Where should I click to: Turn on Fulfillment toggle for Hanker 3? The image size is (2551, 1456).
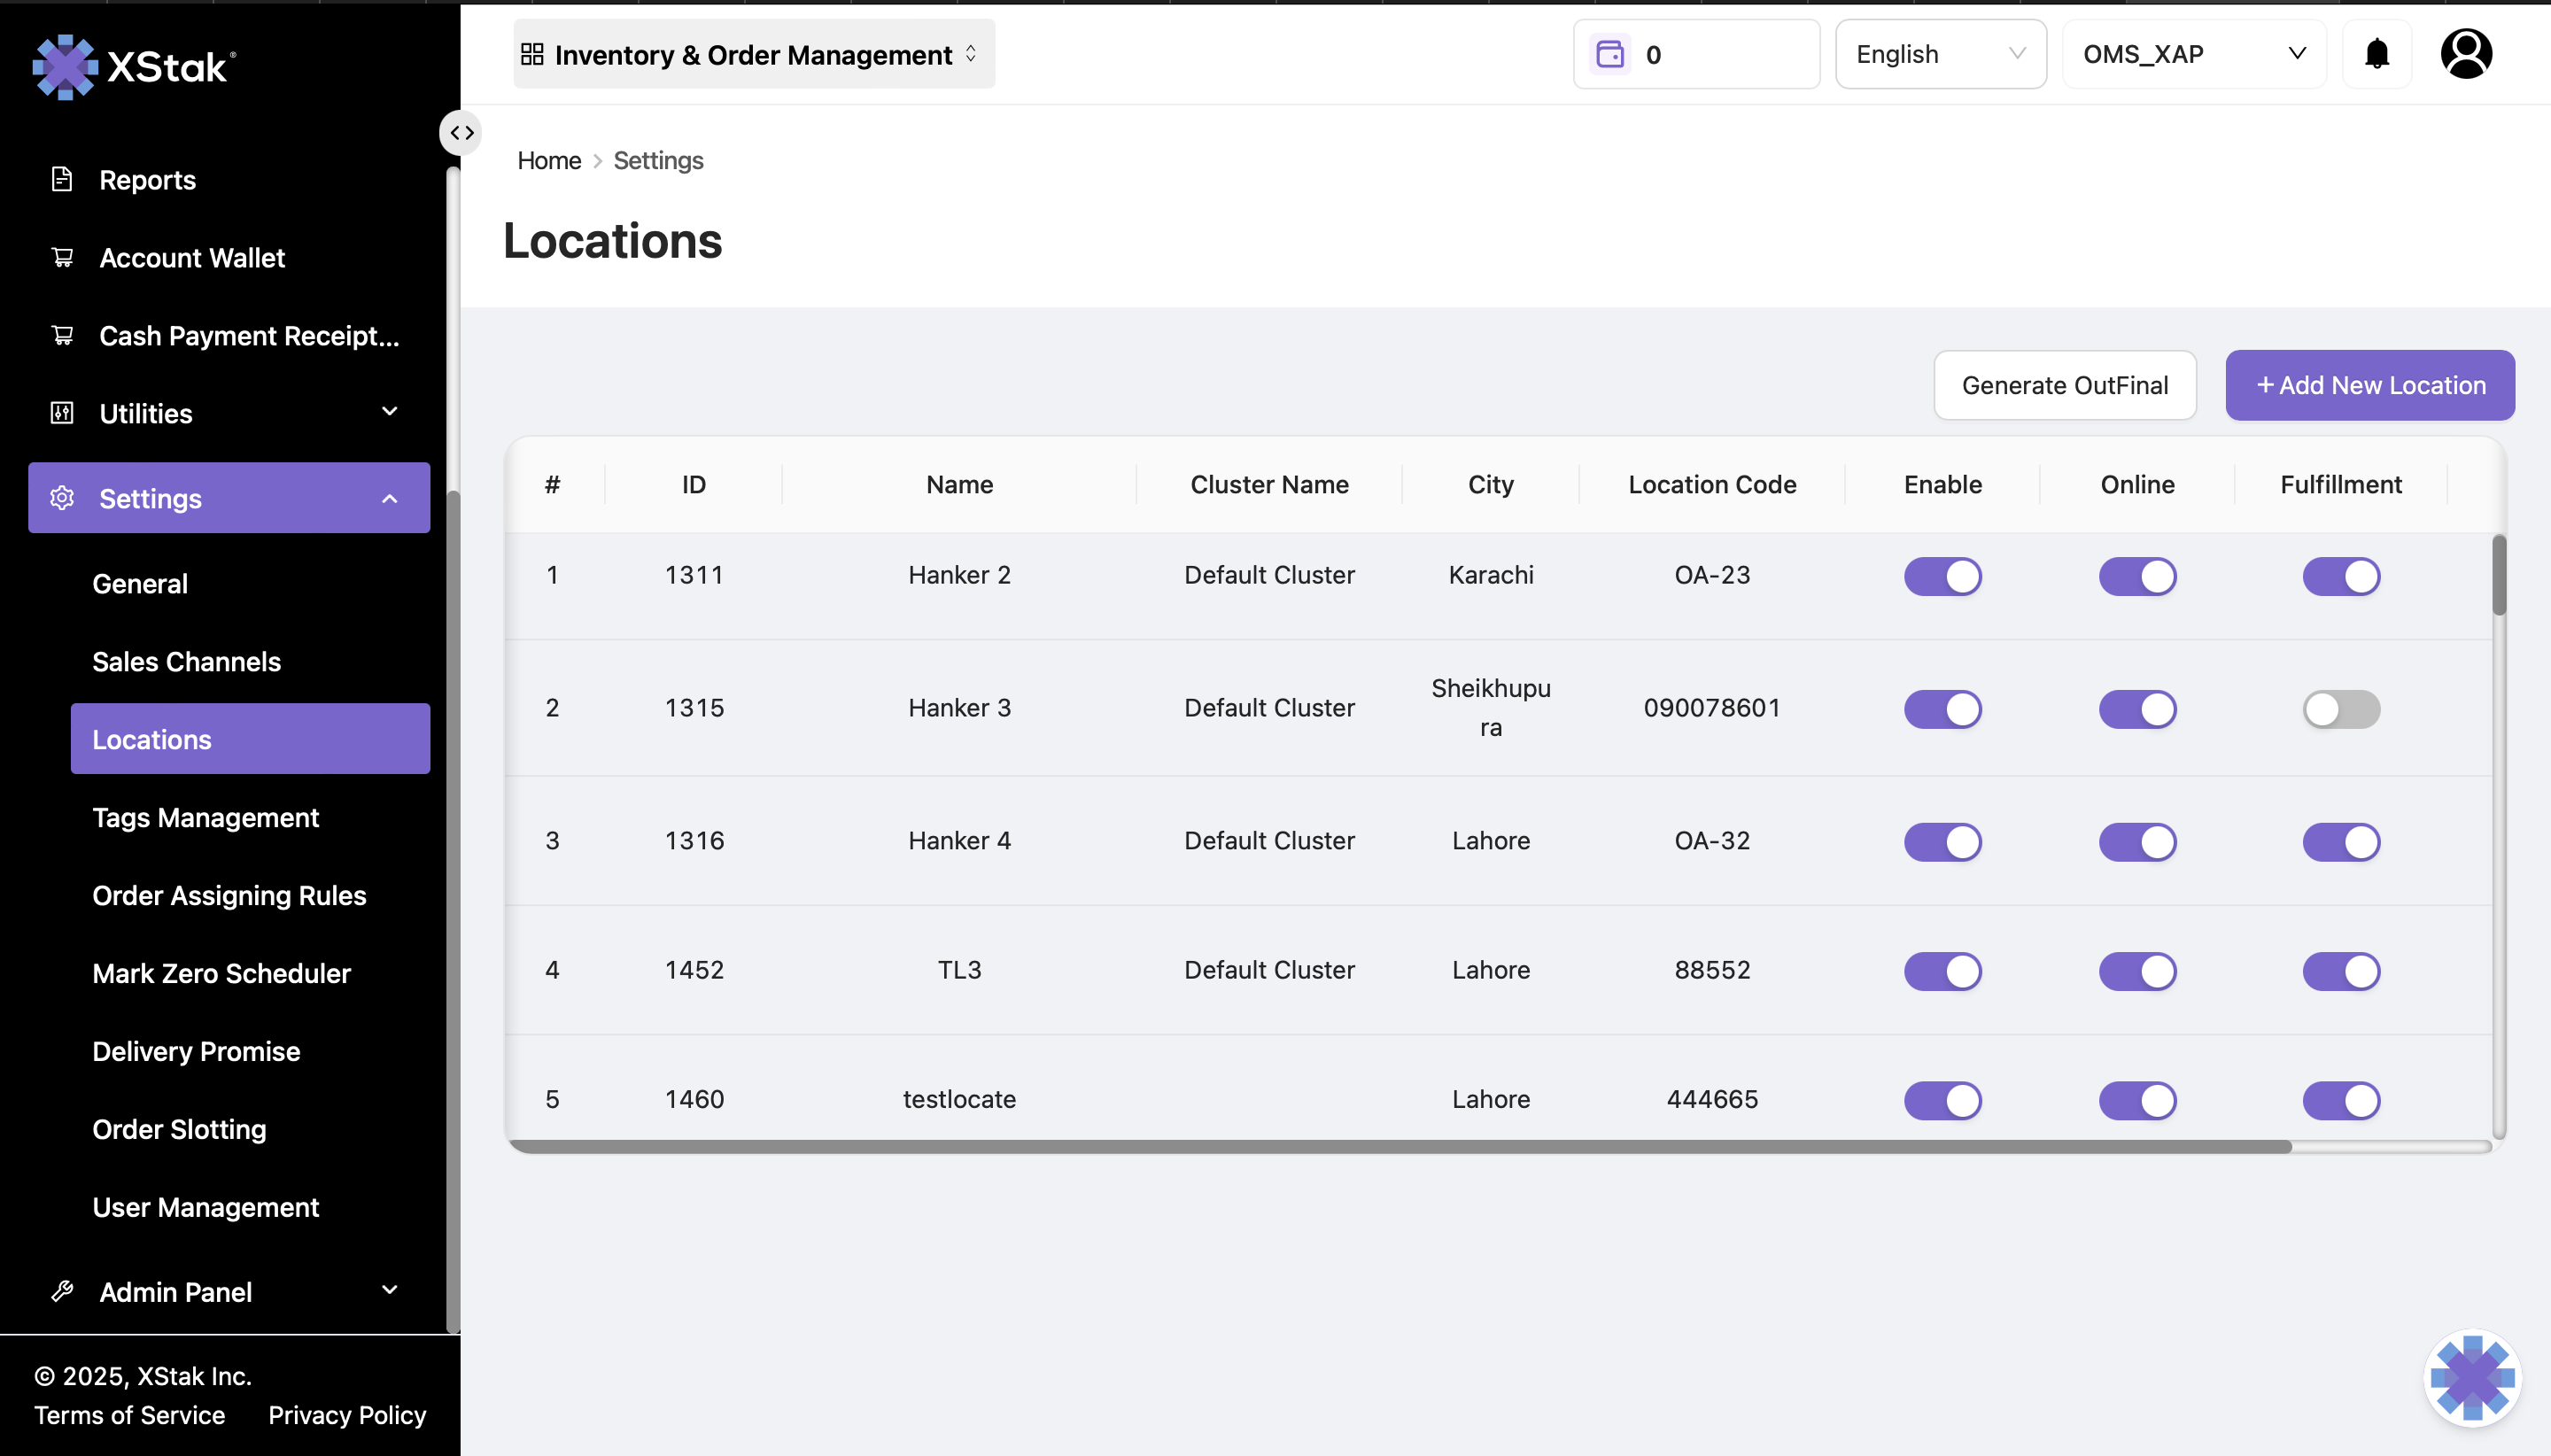point(2340,709)
